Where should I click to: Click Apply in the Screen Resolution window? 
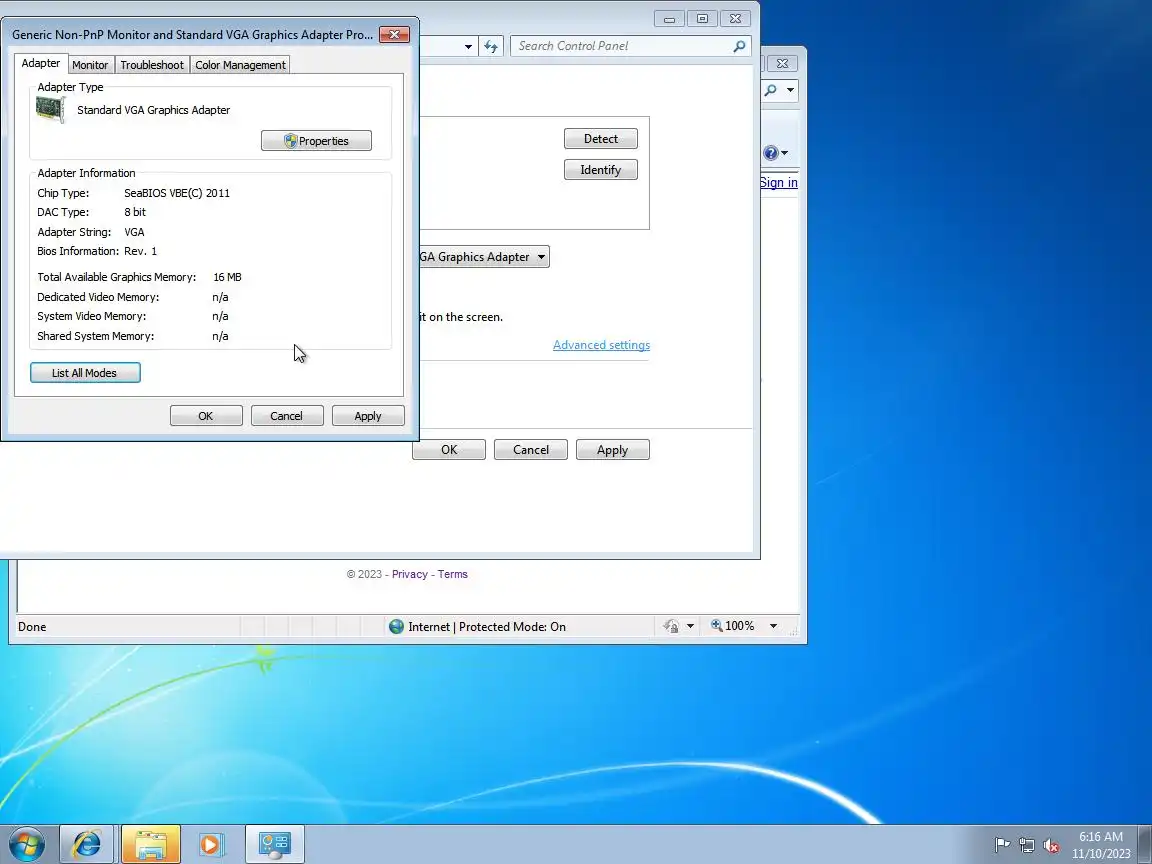pyautogui.click(x=613, y=450)
